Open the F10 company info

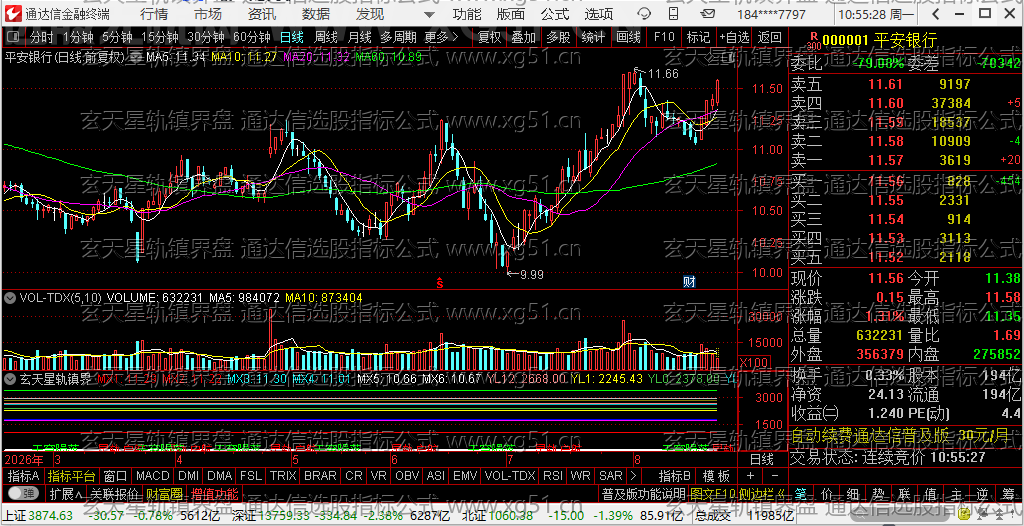pos(664,37)
